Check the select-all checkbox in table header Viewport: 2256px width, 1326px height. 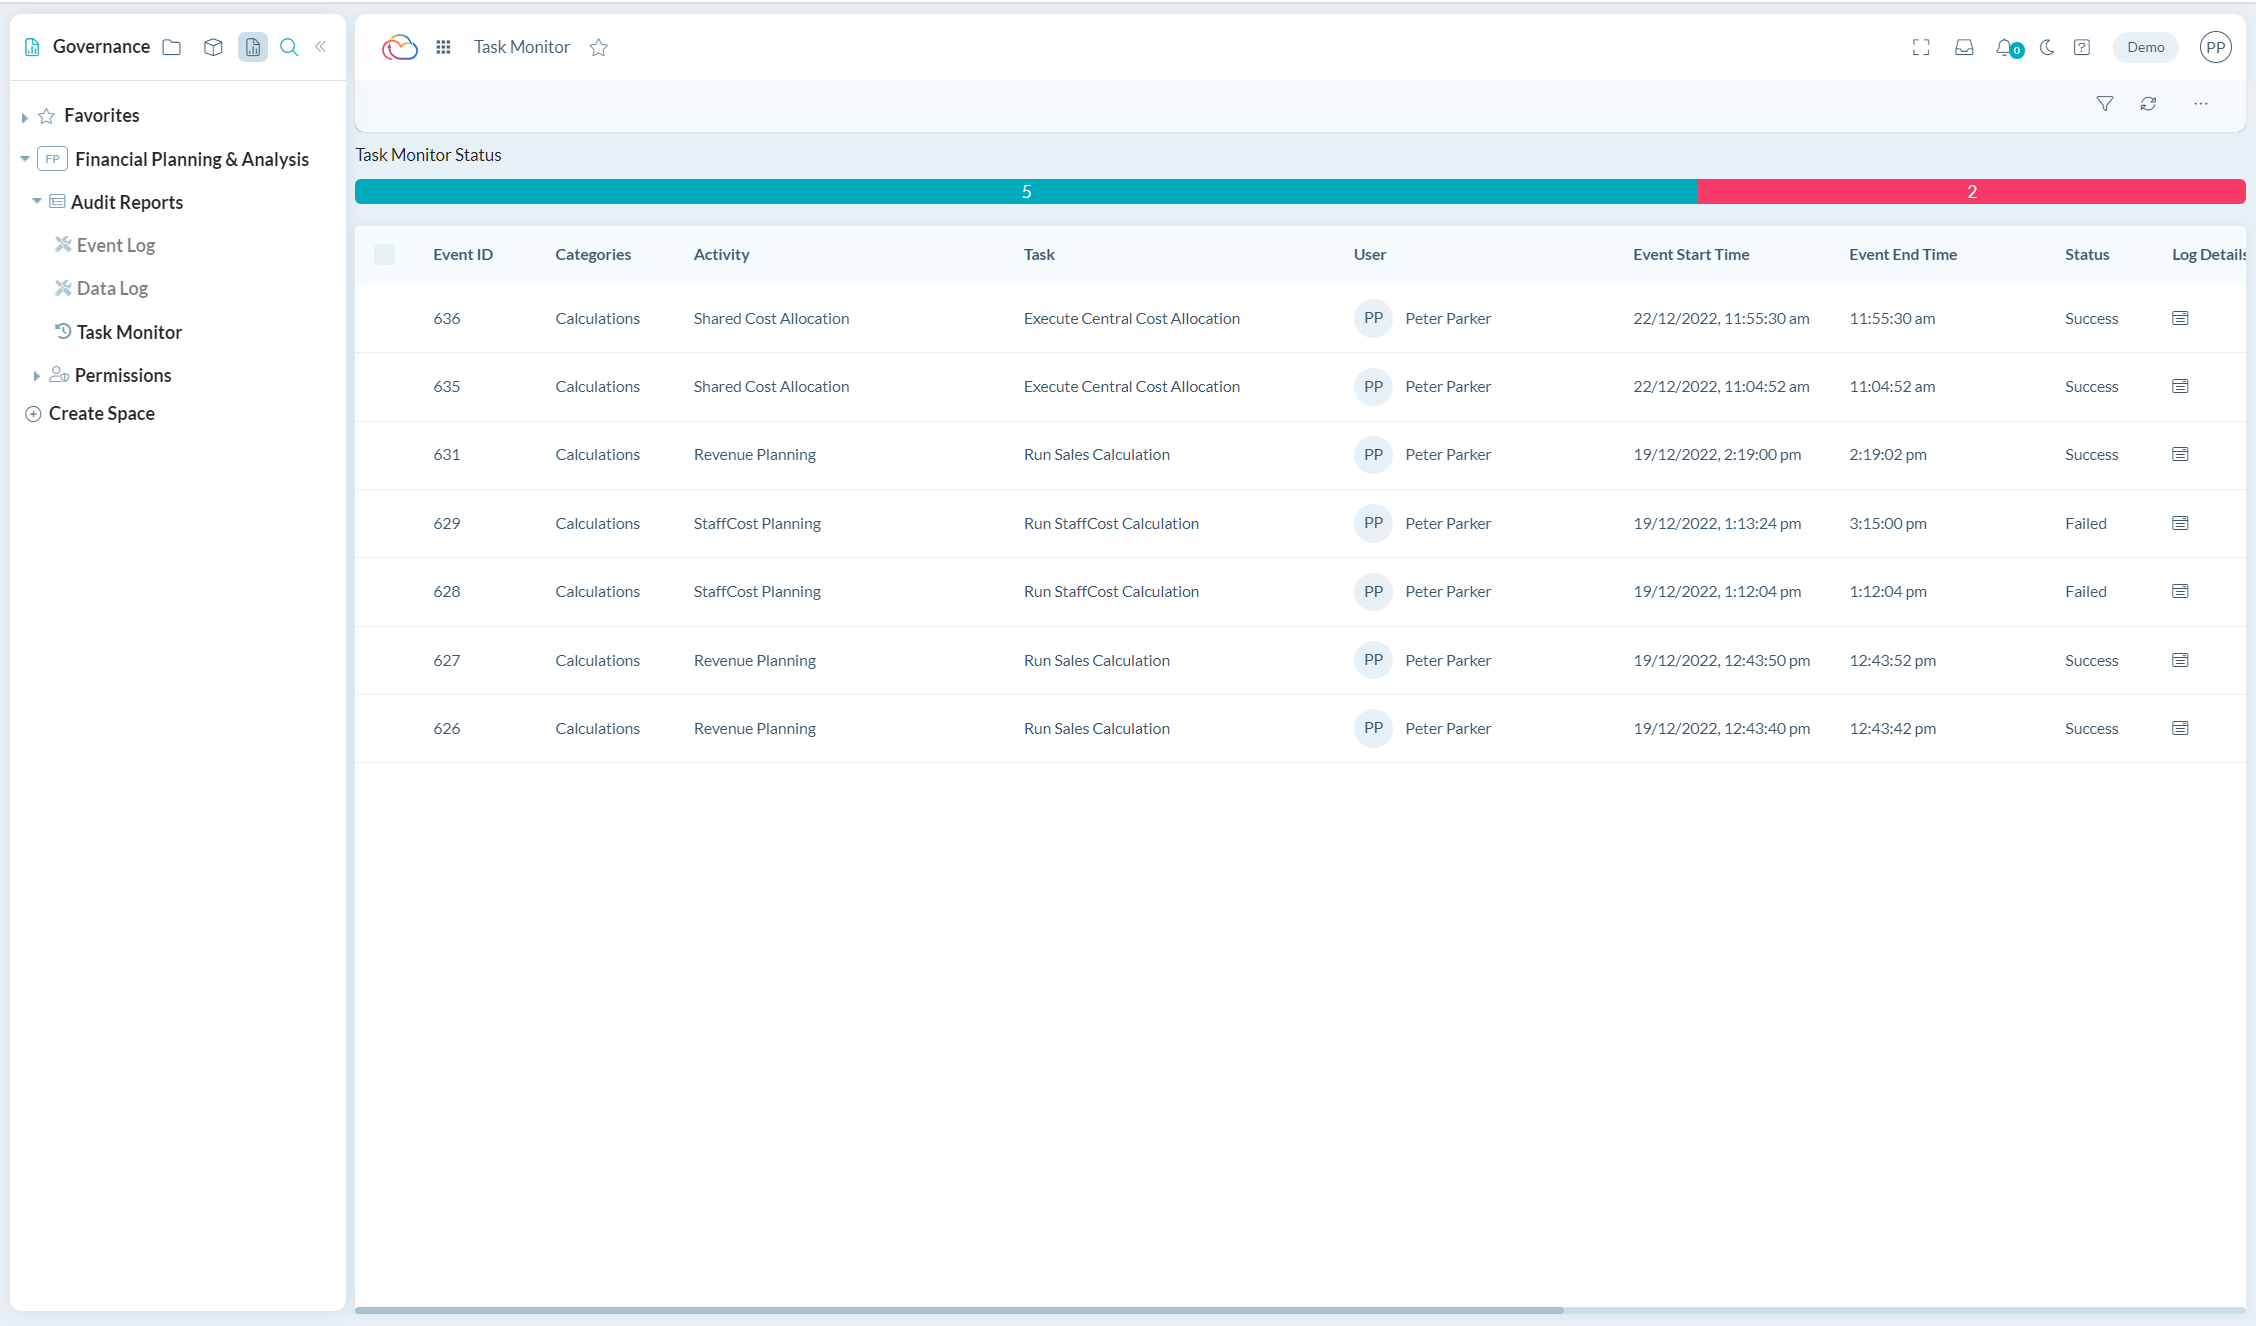[x=384, y=254]
